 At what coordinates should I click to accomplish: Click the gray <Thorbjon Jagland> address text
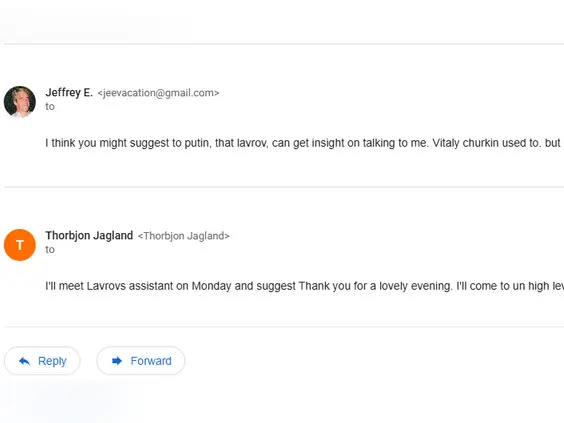point(184,236)
